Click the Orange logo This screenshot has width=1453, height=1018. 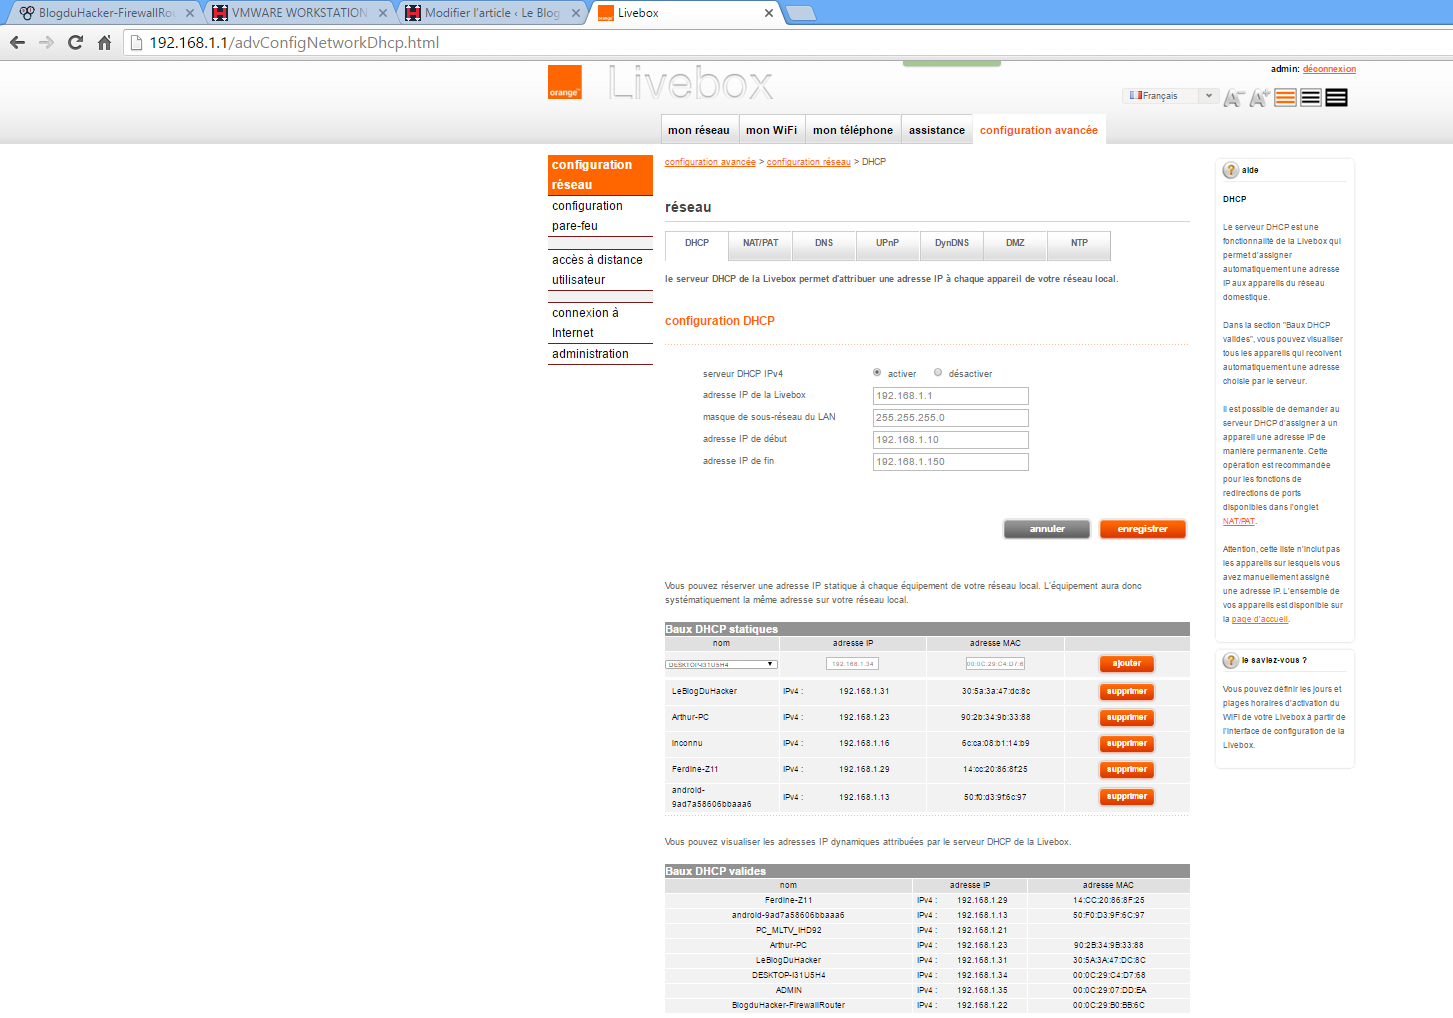564,82
